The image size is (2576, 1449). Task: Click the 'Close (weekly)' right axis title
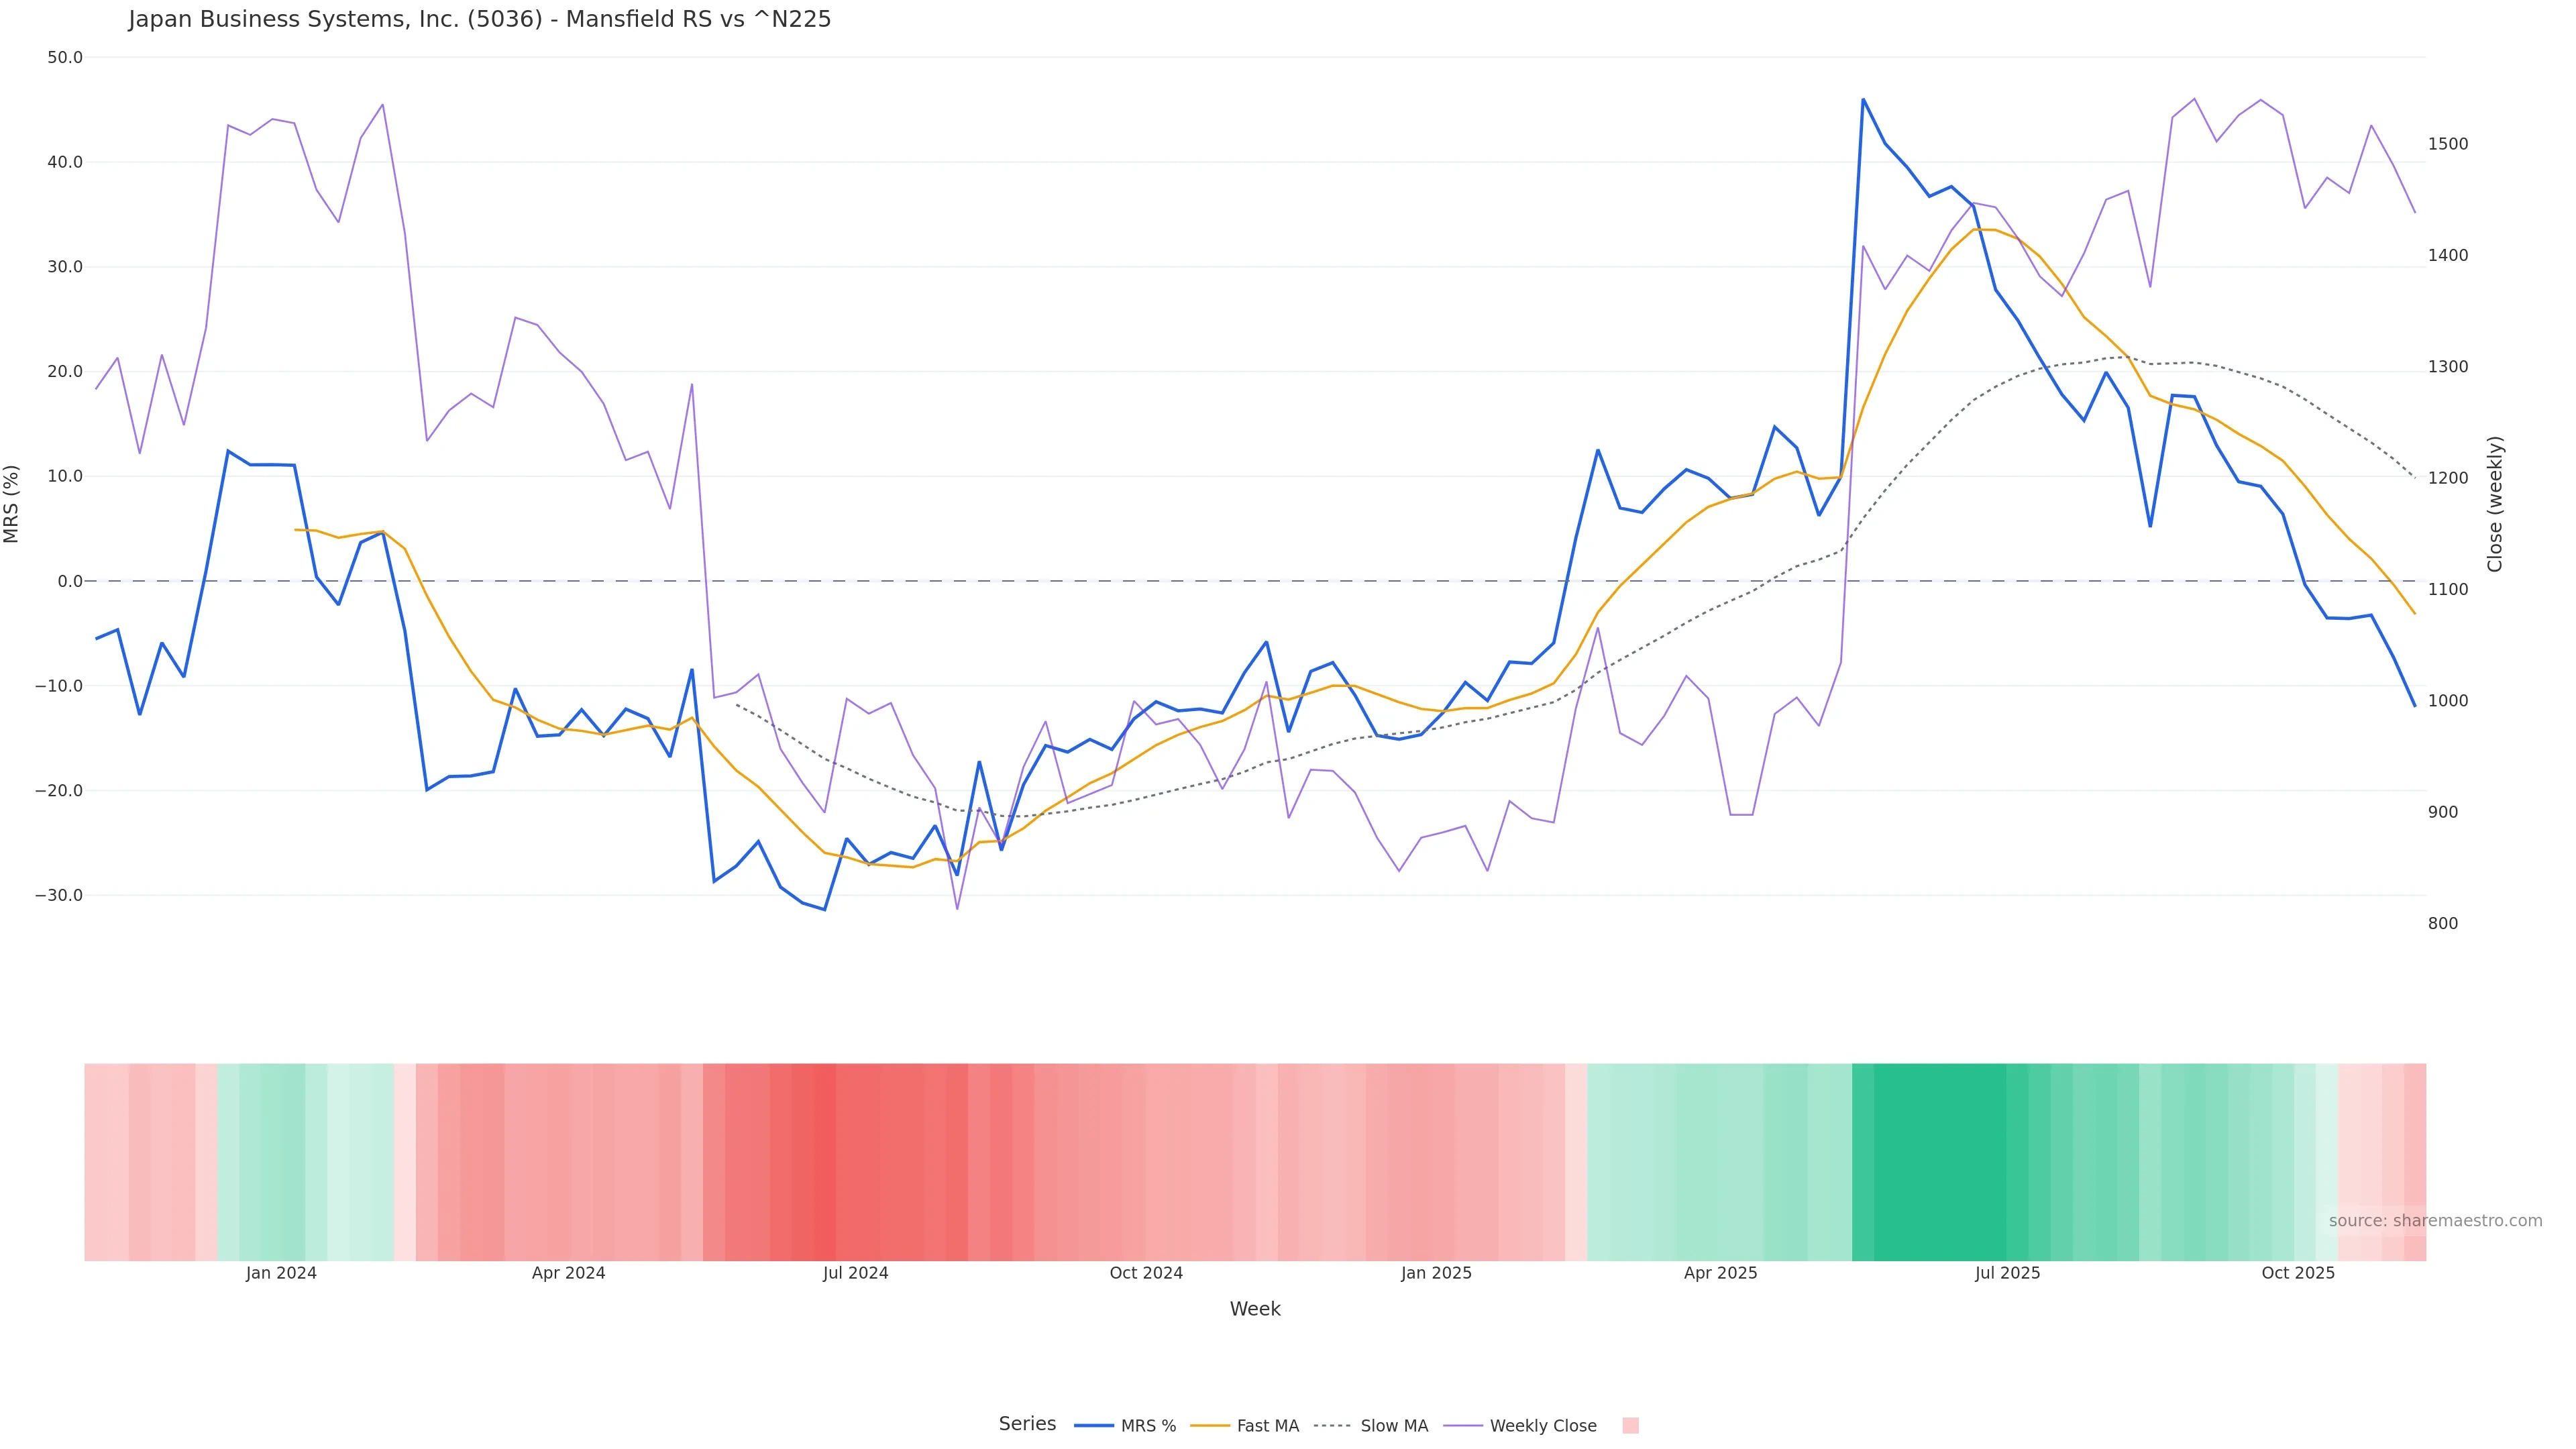(x=2495, y=503)
